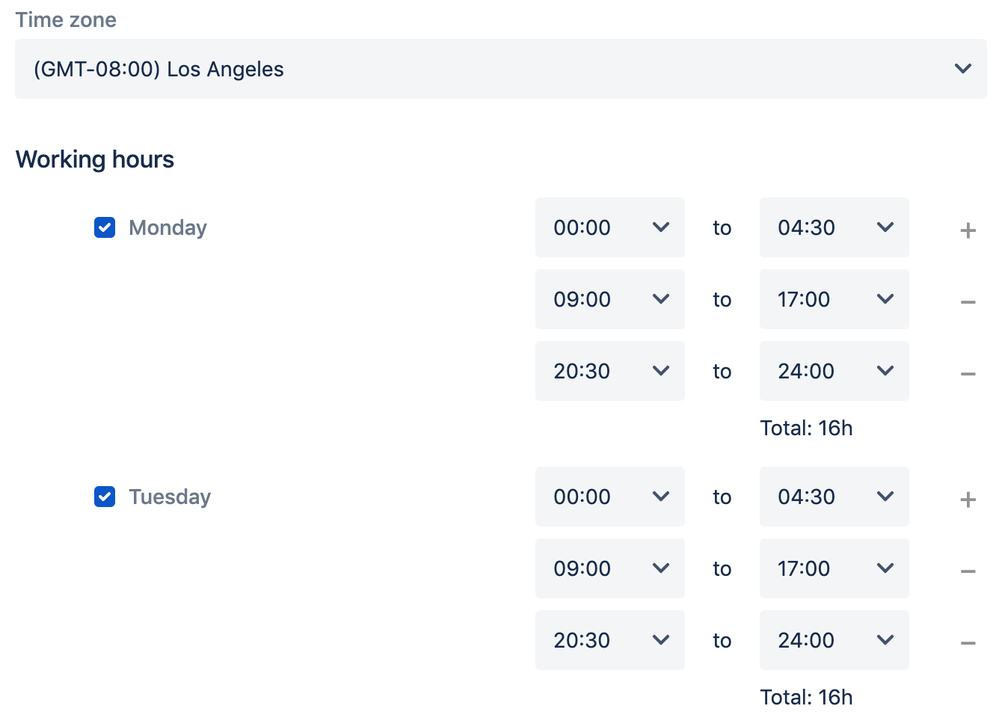This screenshot has height=718, width=999.
Task: Open Tuesday's 17:00 end time dropdown
Action: point(834,569)
